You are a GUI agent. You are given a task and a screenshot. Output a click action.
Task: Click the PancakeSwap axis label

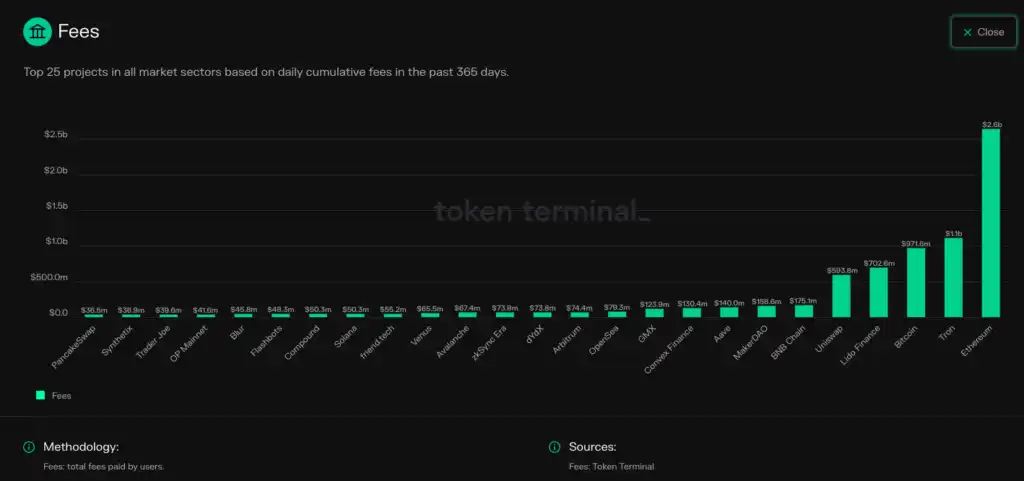coord(73,344)
